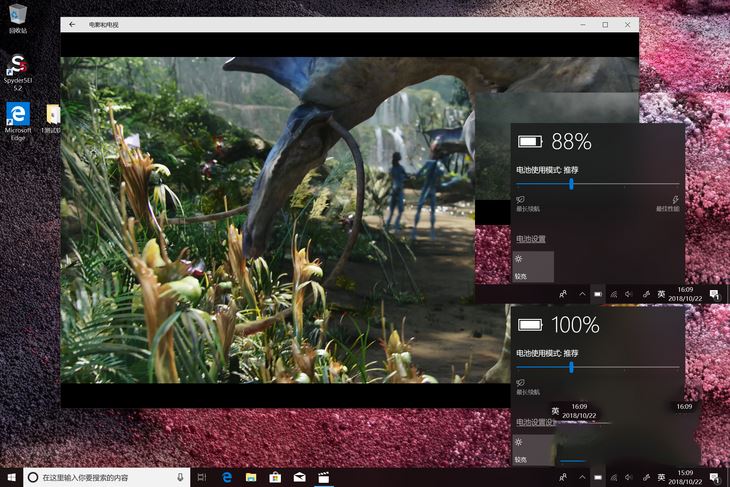The image size is (730, 487).
Task: Switch the 英 input method in the 16:09 tray
Action: 661,294
